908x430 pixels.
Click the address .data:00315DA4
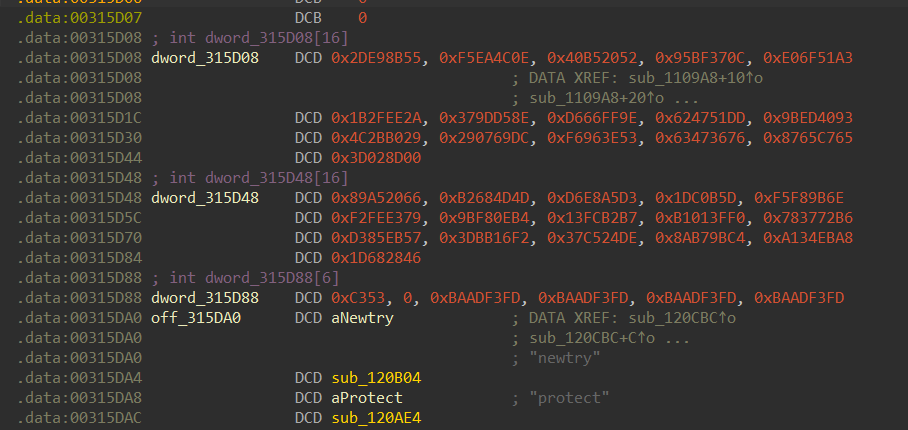click(x=79, y=377)
